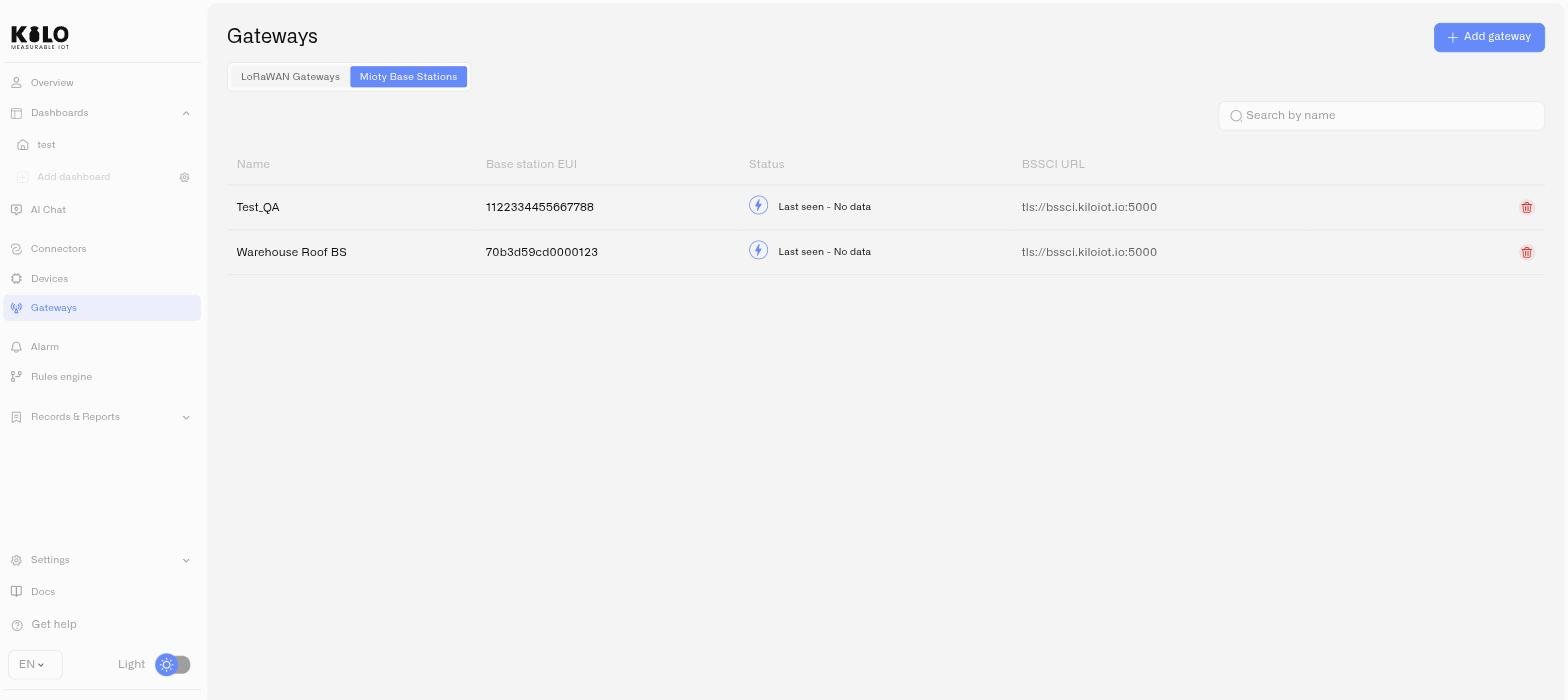Click the Rules engine branch icon
This screenshot has width=1568, height=700.
(16, 377)
